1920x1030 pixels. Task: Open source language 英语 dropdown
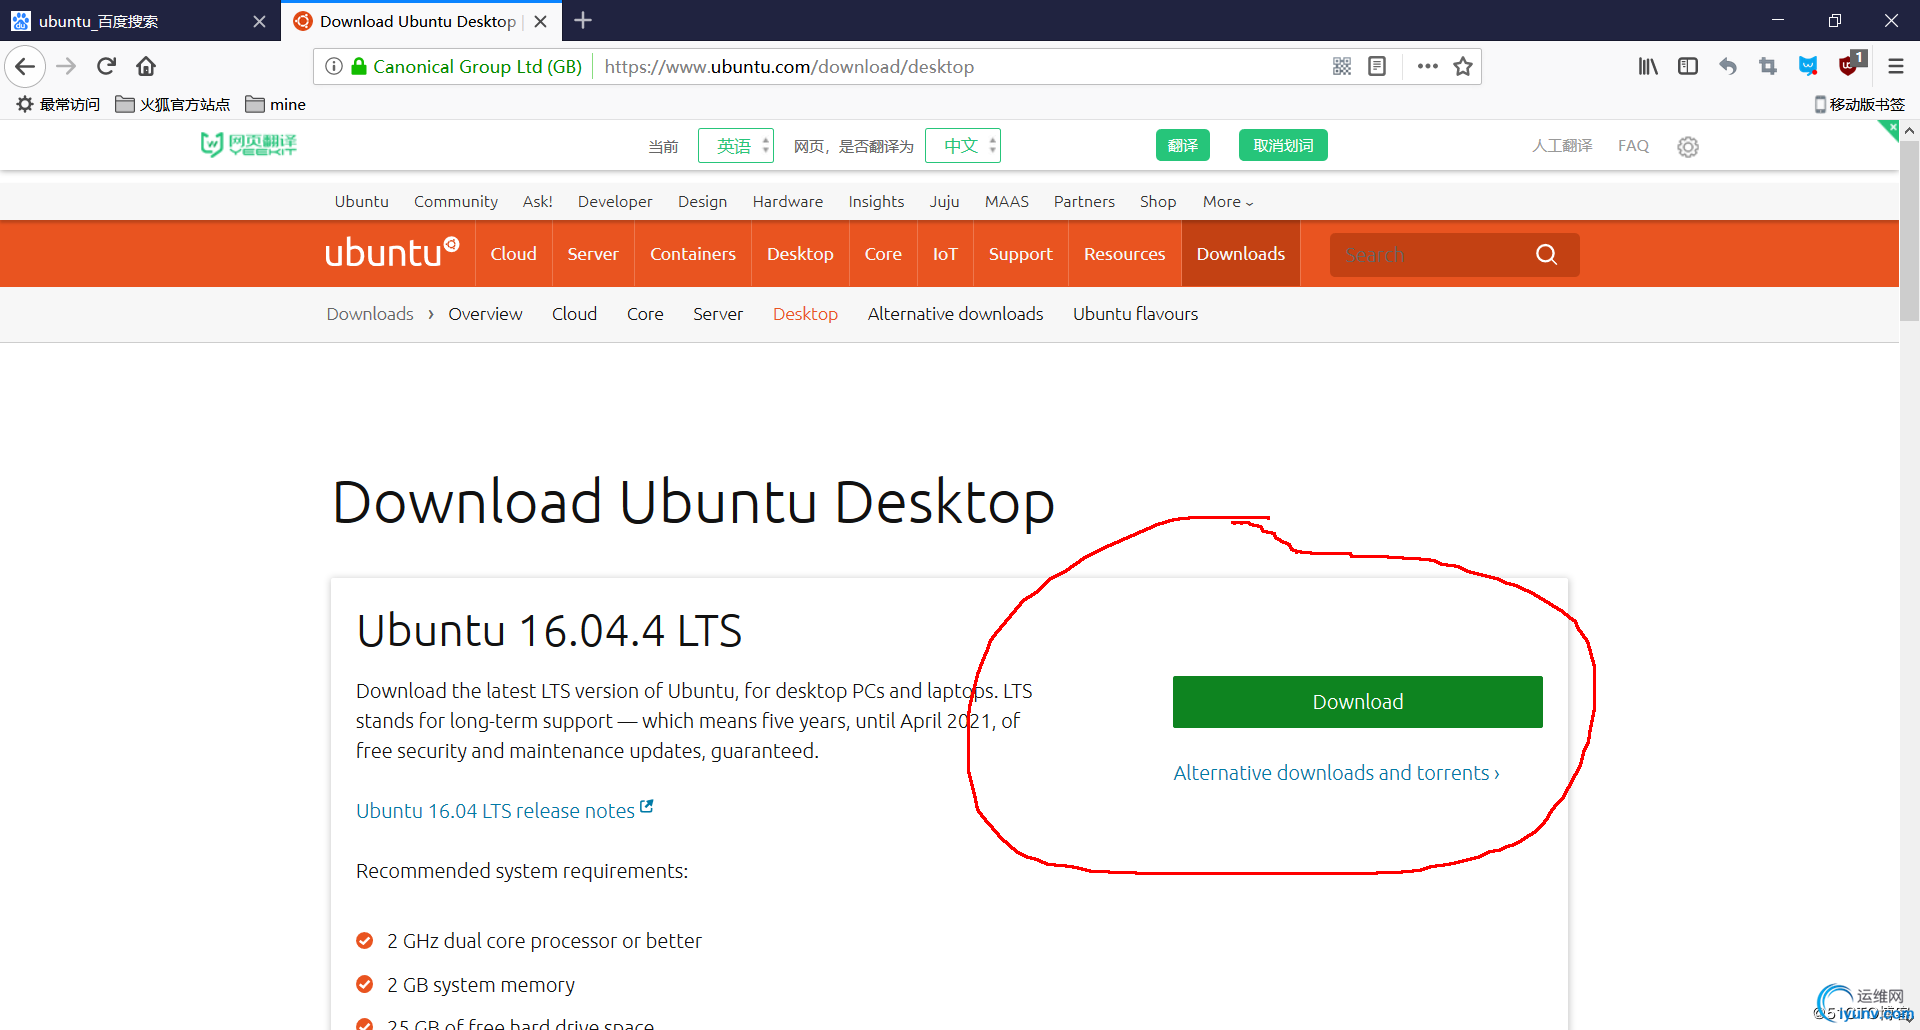pos(736,146)
